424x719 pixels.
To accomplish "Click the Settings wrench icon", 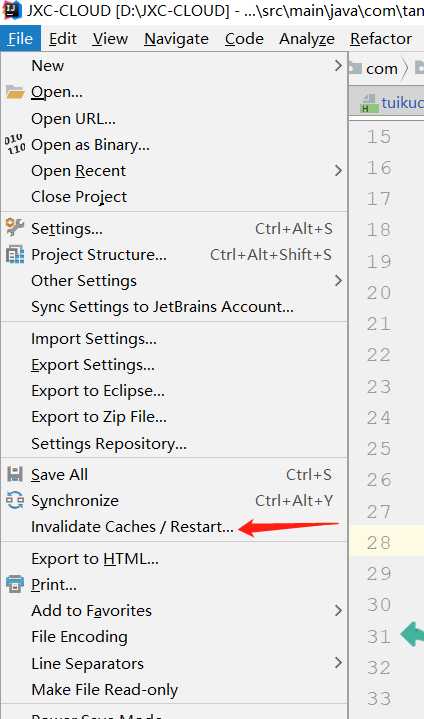I will [15, 227].
